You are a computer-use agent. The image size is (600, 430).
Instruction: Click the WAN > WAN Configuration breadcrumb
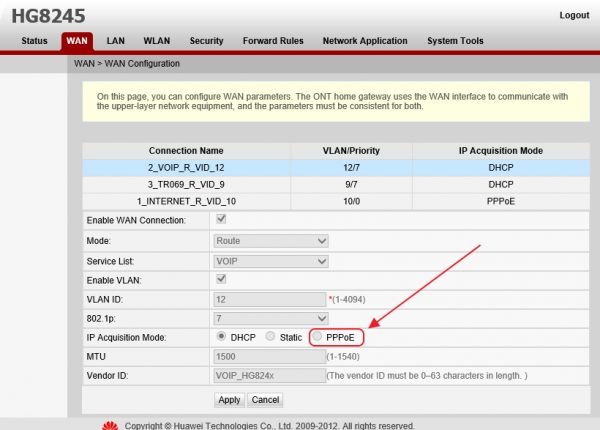pyautogui.click(x=127, y=64)
